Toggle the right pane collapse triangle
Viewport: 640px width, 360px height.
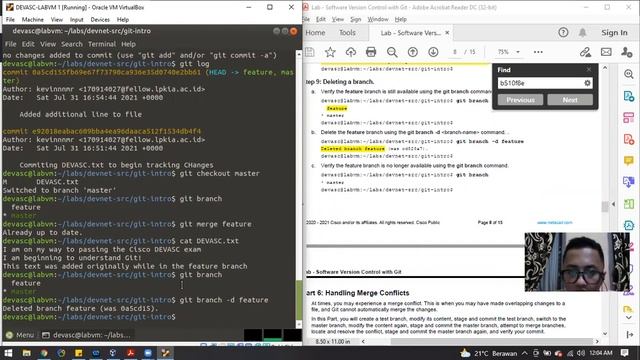613,204
